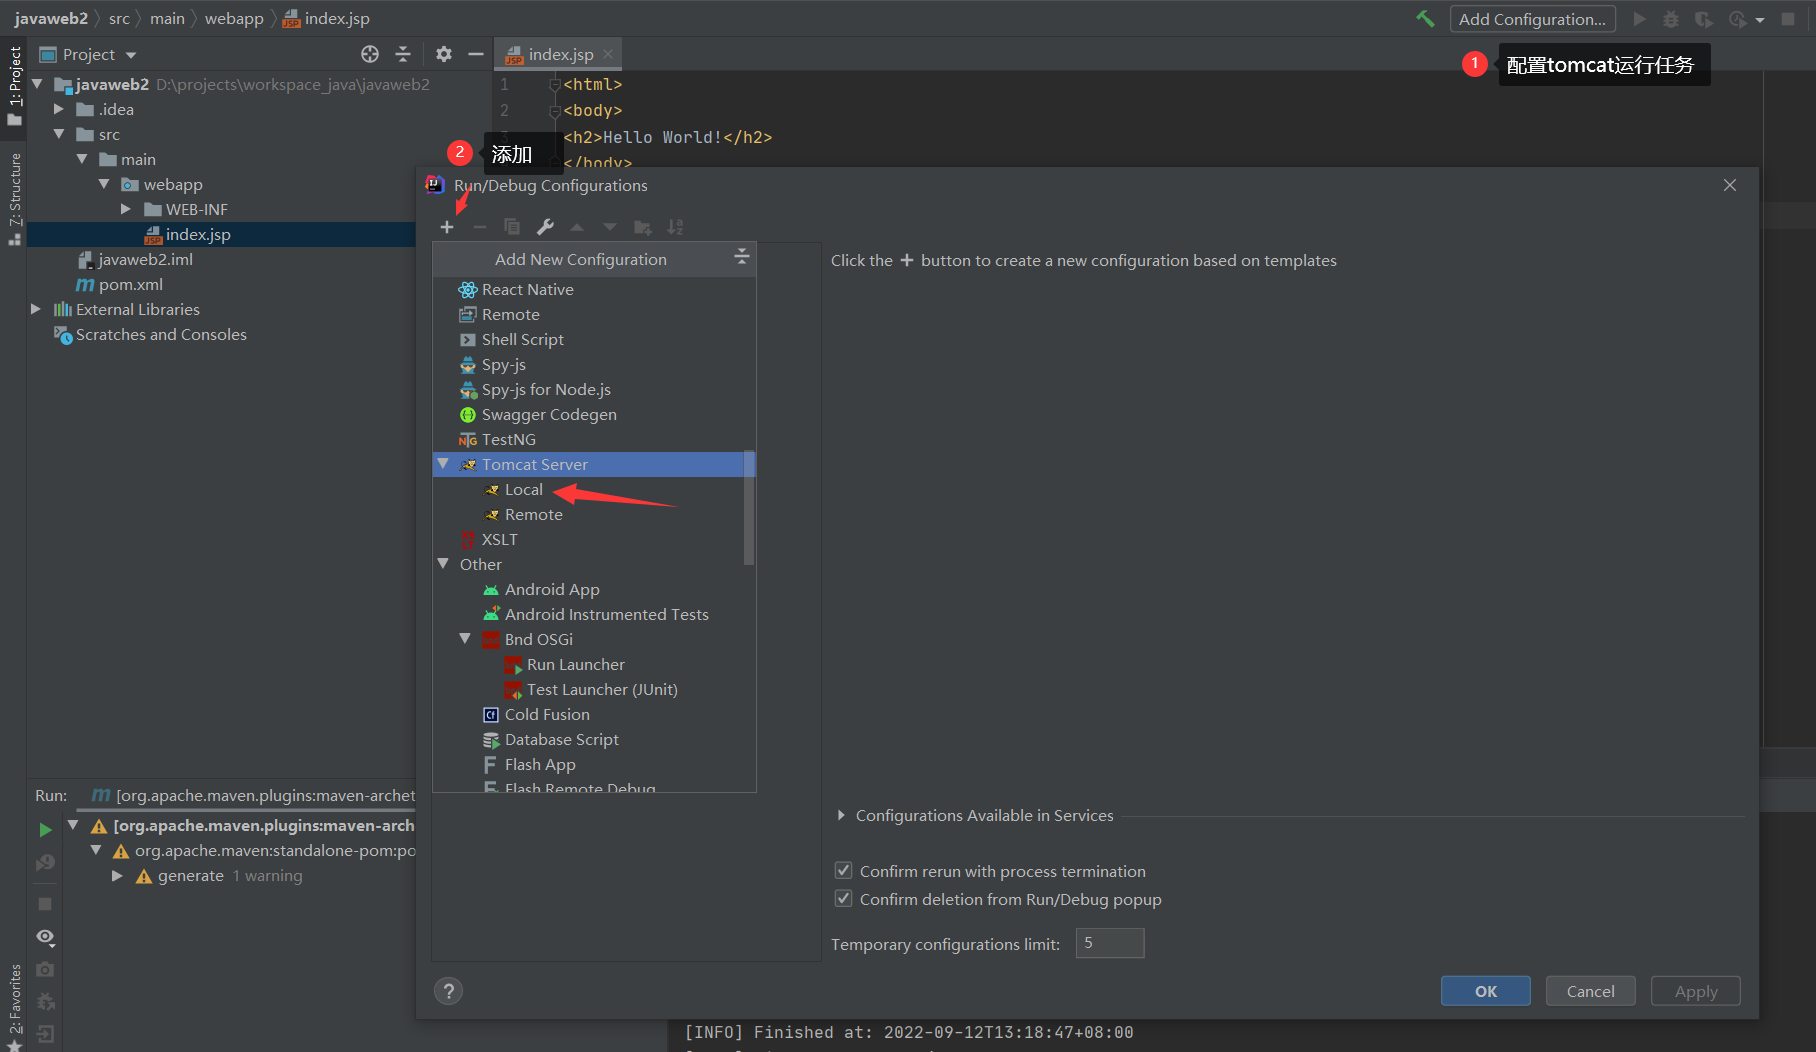Click the move configuration up arrow
The height and width of the screenshot is (1052, 1816).
pos(577,227)
